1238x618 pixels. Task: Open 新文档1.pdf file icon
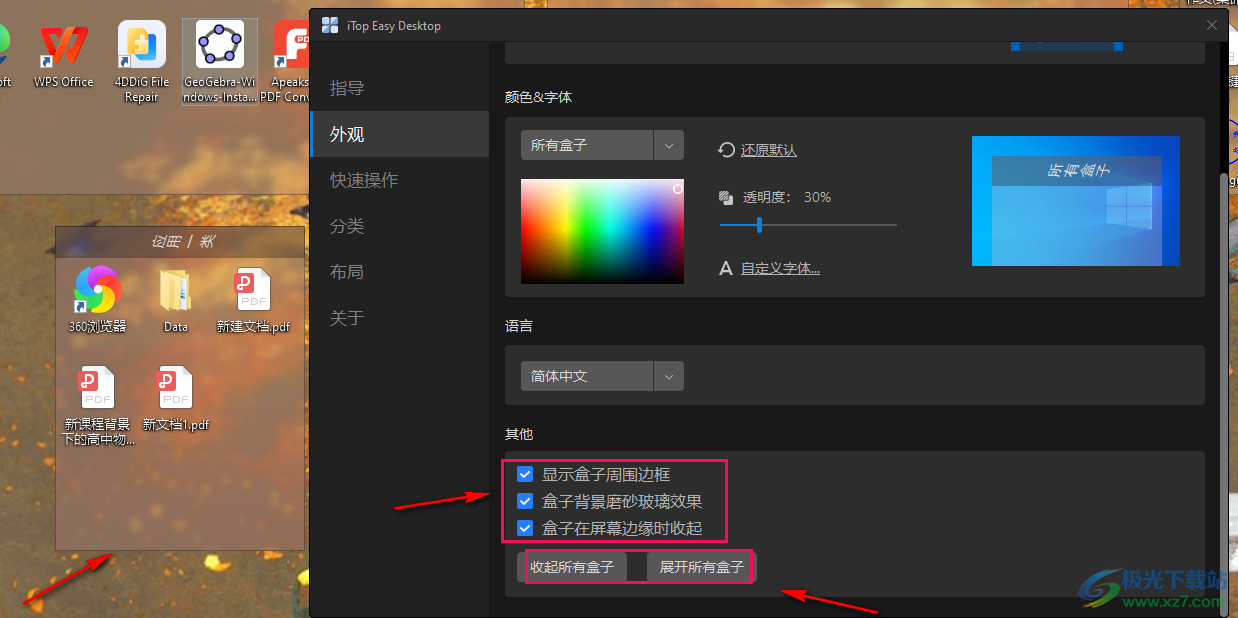pyautogui.click(x=175, y=398)
